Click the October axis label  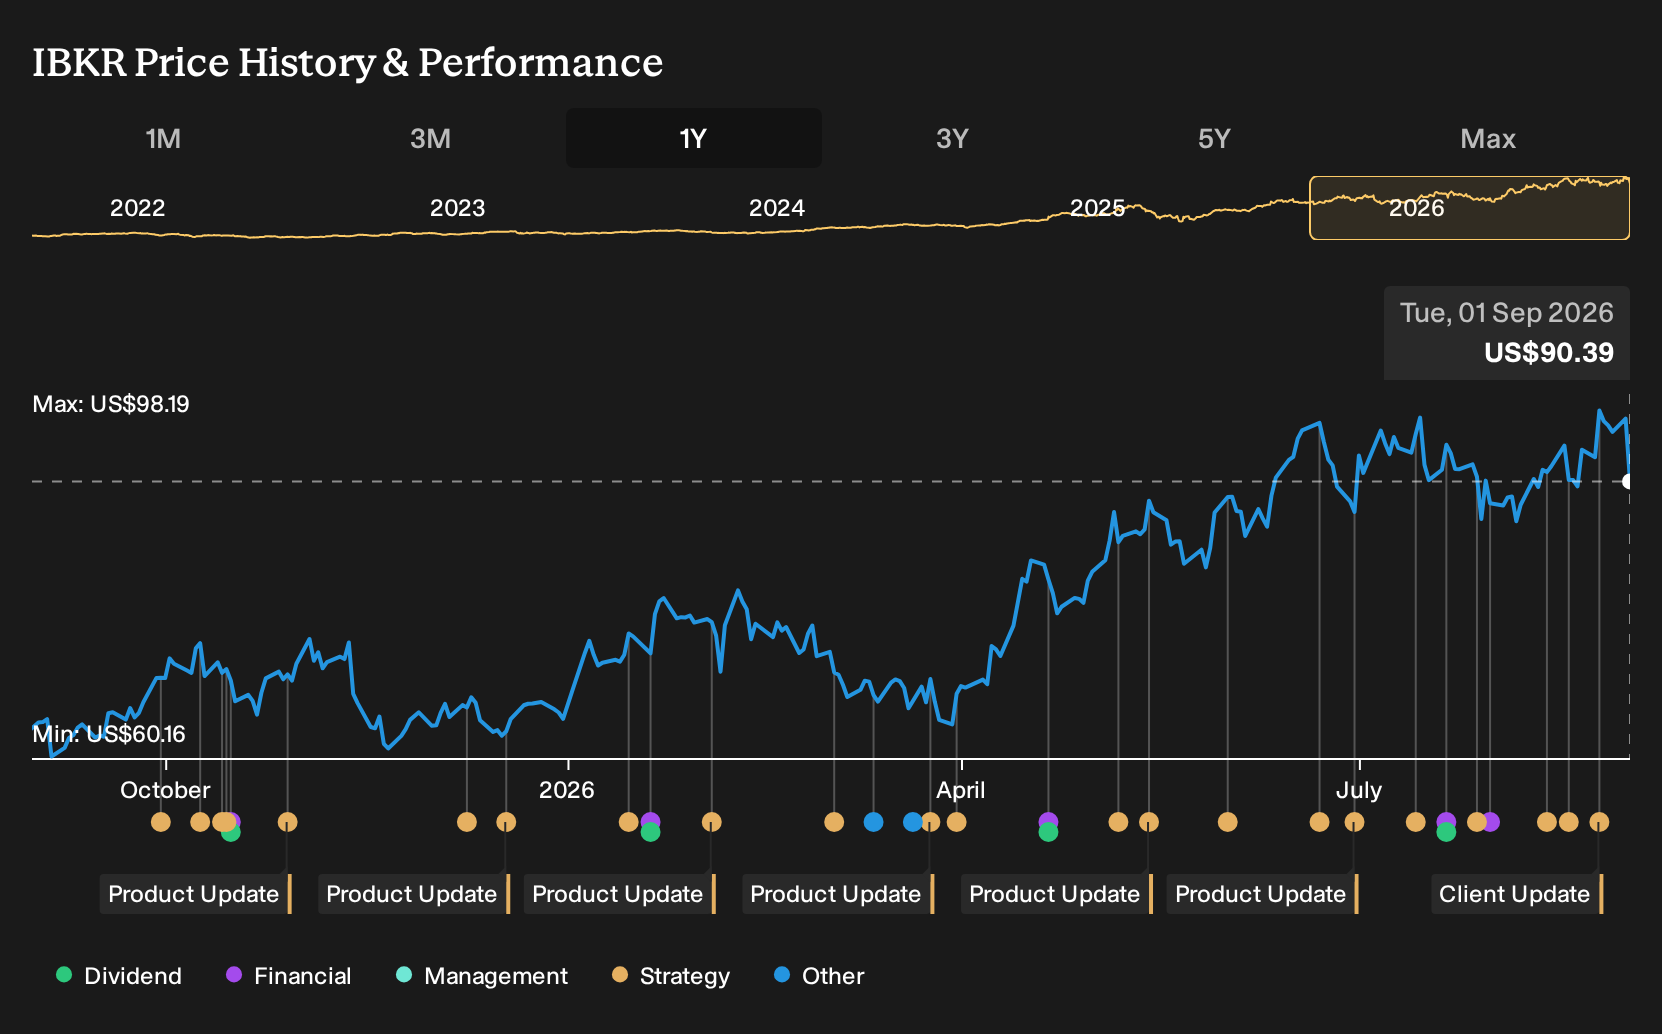point(165,790)
